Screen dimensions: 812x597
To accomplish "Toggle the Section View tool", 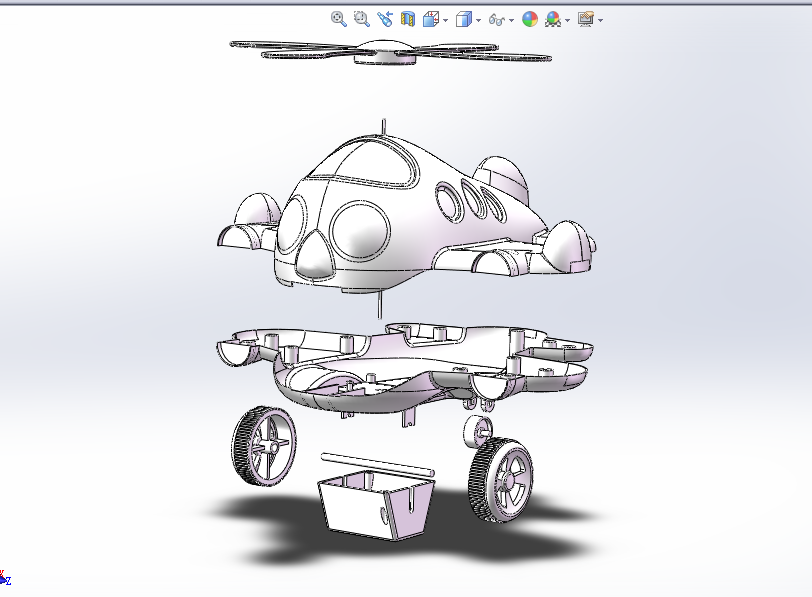I will (x=408, y=19).
